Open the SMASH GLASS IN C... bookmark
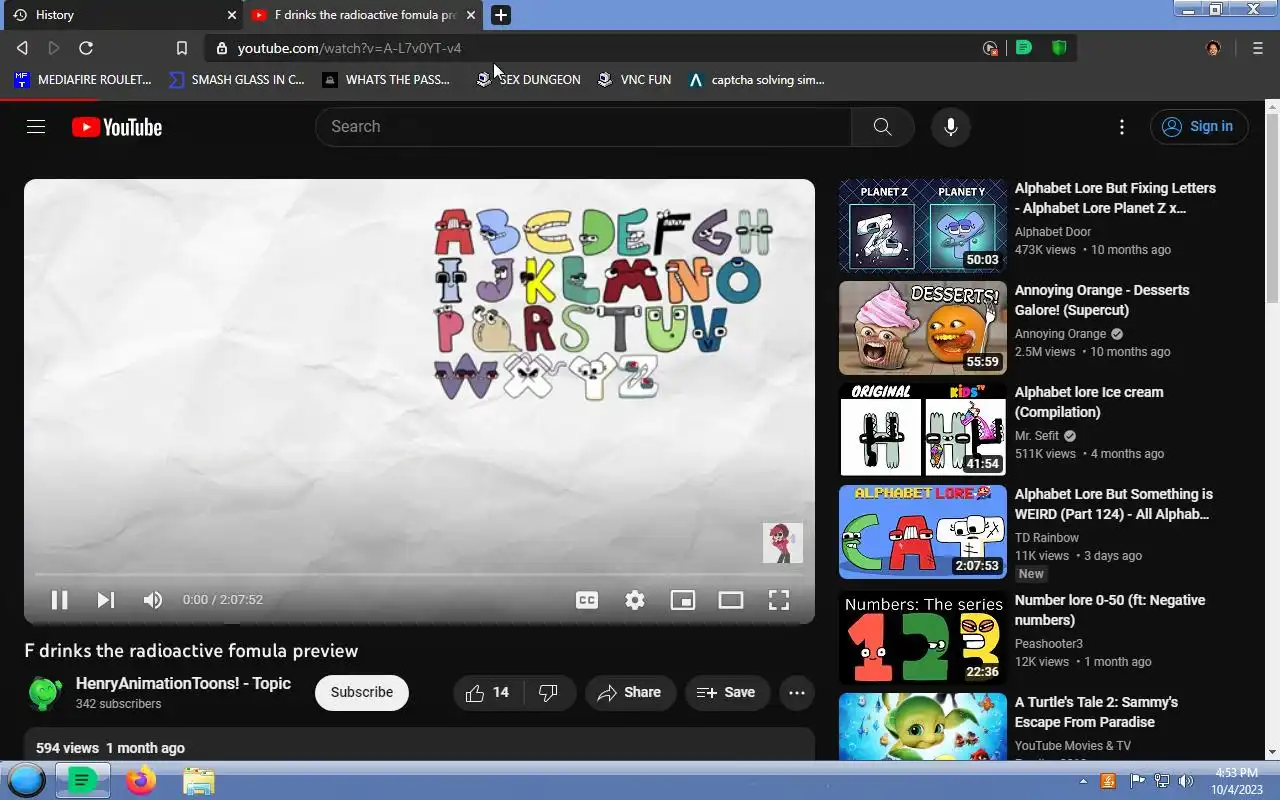 pyautogui.click(x=236, y=80)
